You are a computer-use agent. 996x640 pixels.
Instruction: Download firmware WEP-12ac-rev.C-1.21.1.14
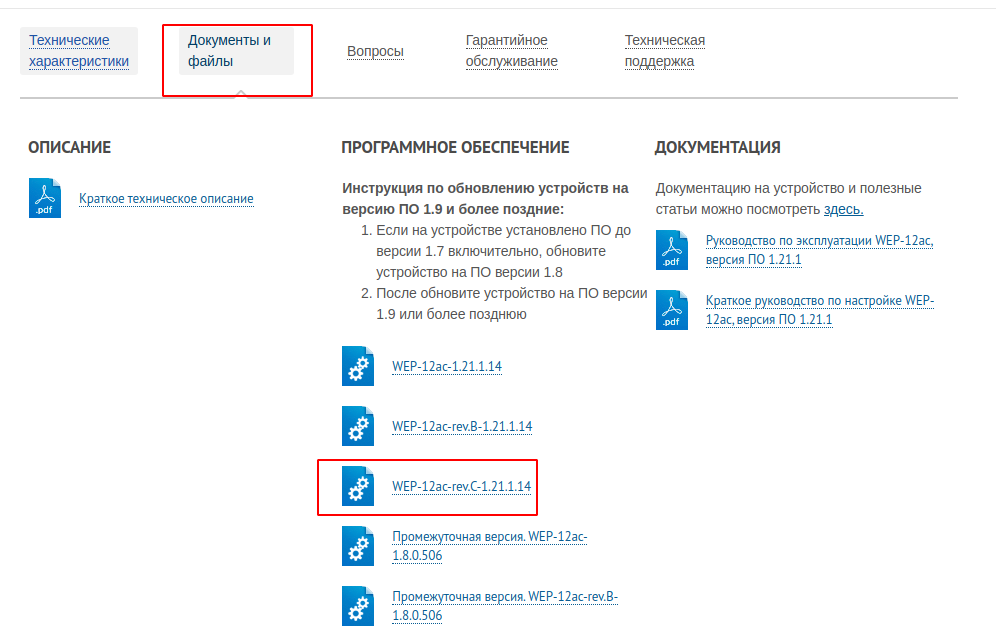[x=461, y=486]
